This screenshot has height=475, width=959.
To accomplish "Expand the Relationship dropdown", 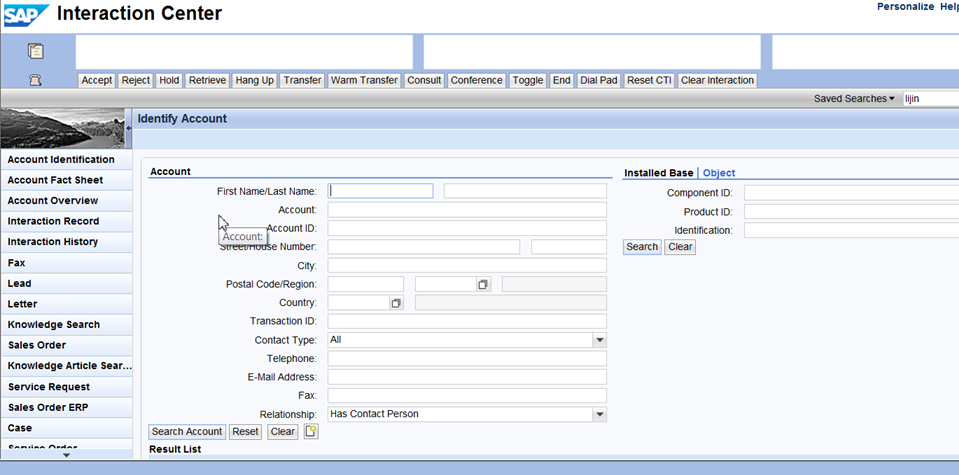I will point(599,414).
